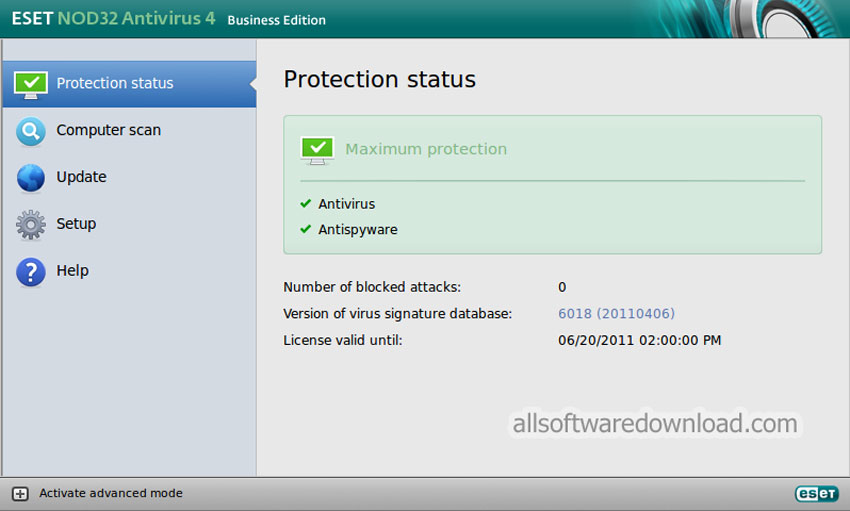Click the Help question mark icon
850x511 pixels.
point(30,271)
